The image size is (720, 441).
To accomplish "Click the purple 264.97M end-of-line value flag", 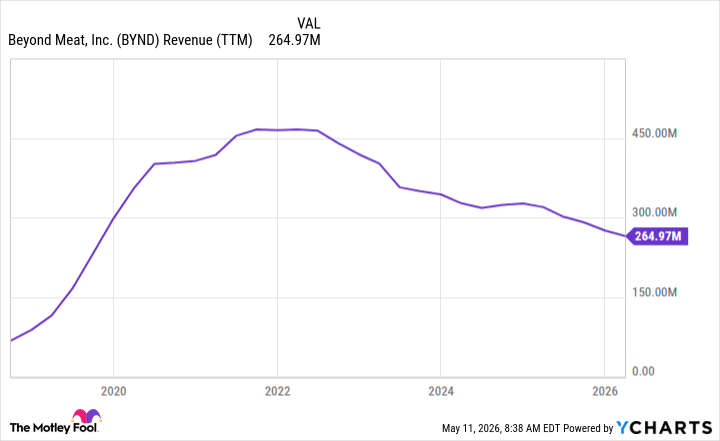I will 657,237.
